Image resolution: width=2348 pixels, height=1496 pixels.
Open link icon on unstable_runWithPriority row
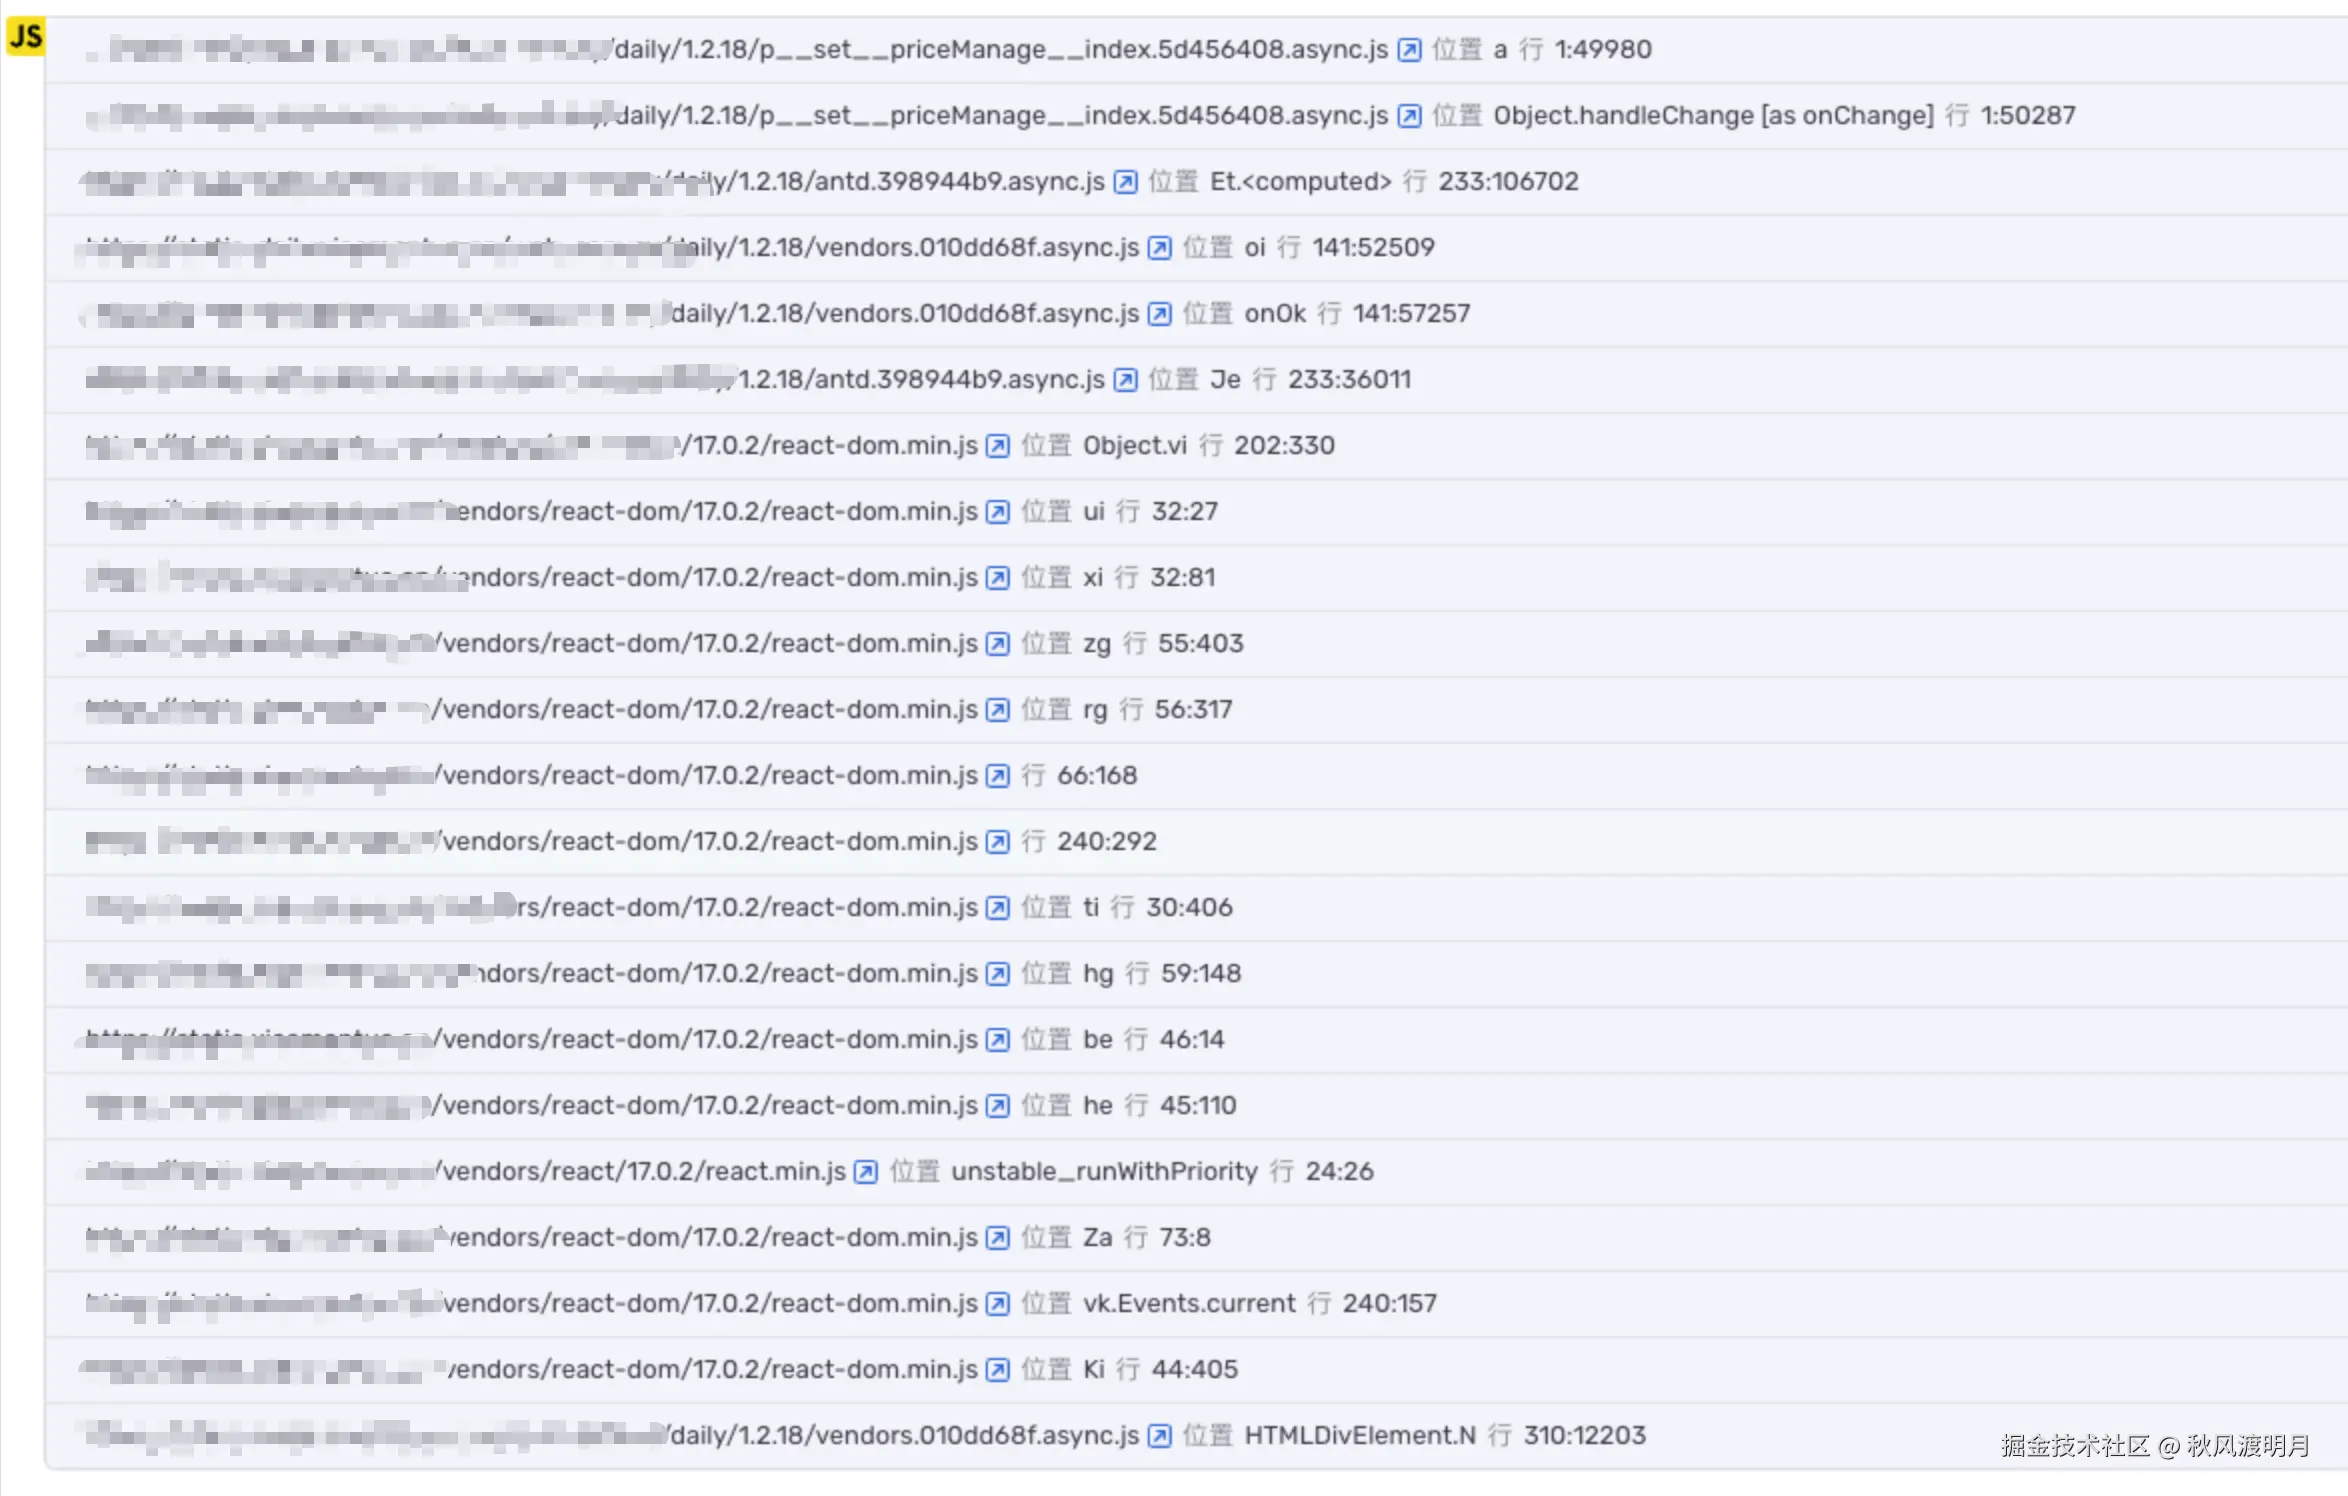click(867, 1172)
